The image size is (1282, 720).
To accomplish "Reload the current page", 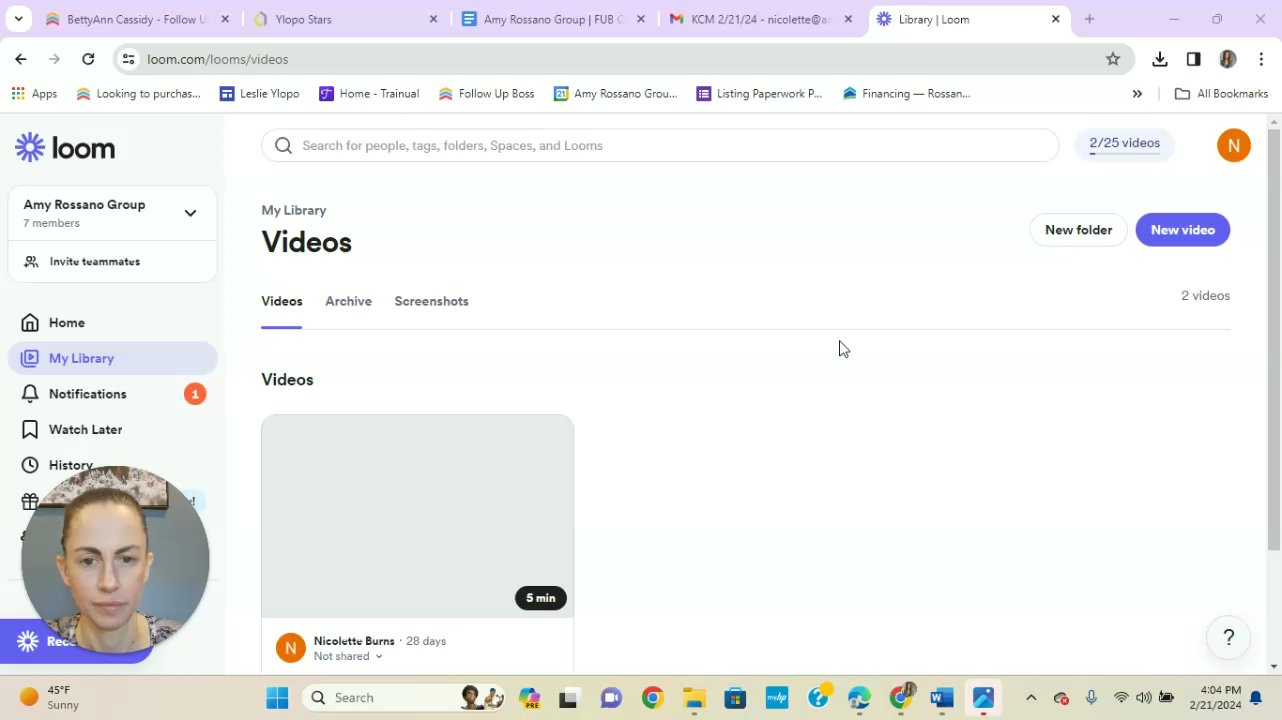I will coord(88,59).
